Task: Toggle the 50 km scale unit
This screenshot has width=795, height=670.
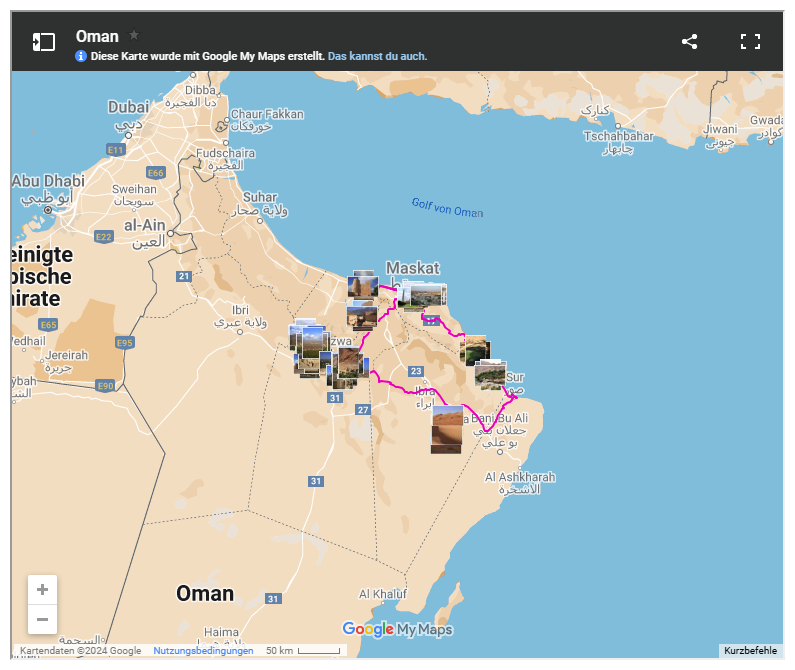Action: click(x=303, y=650)
